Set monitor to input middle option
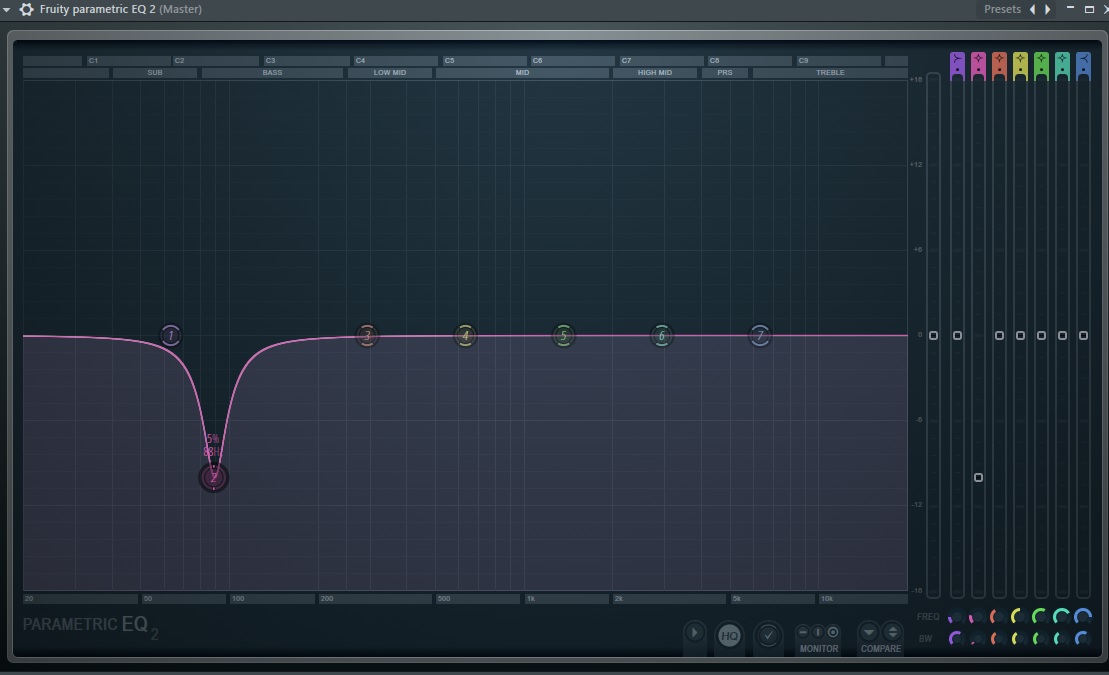The image size is (1109, 675). coord(818,632)
